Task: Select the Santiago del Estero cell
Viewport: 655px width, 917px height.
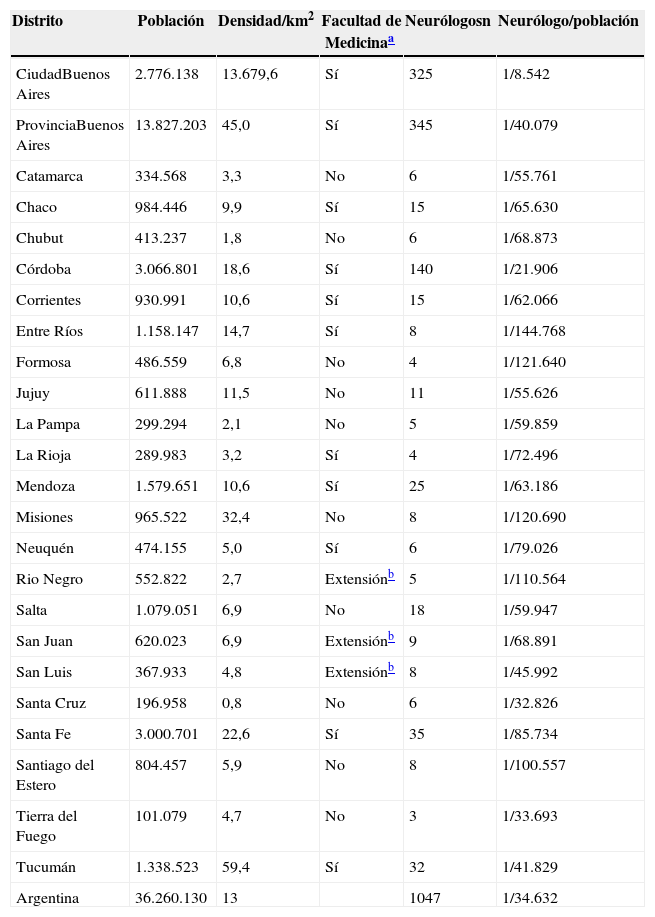Action: point(55,774)
